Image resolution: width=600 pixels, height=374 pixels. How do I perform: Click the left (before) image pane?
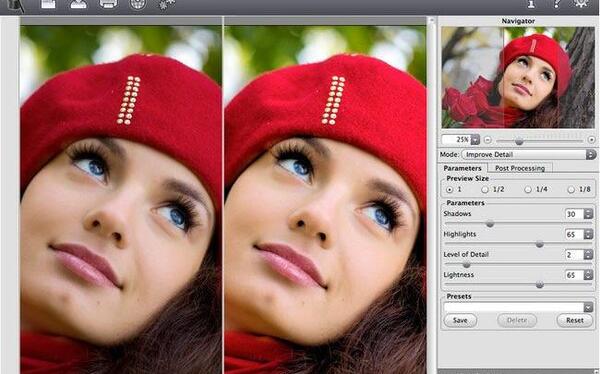tap(121, 199)
